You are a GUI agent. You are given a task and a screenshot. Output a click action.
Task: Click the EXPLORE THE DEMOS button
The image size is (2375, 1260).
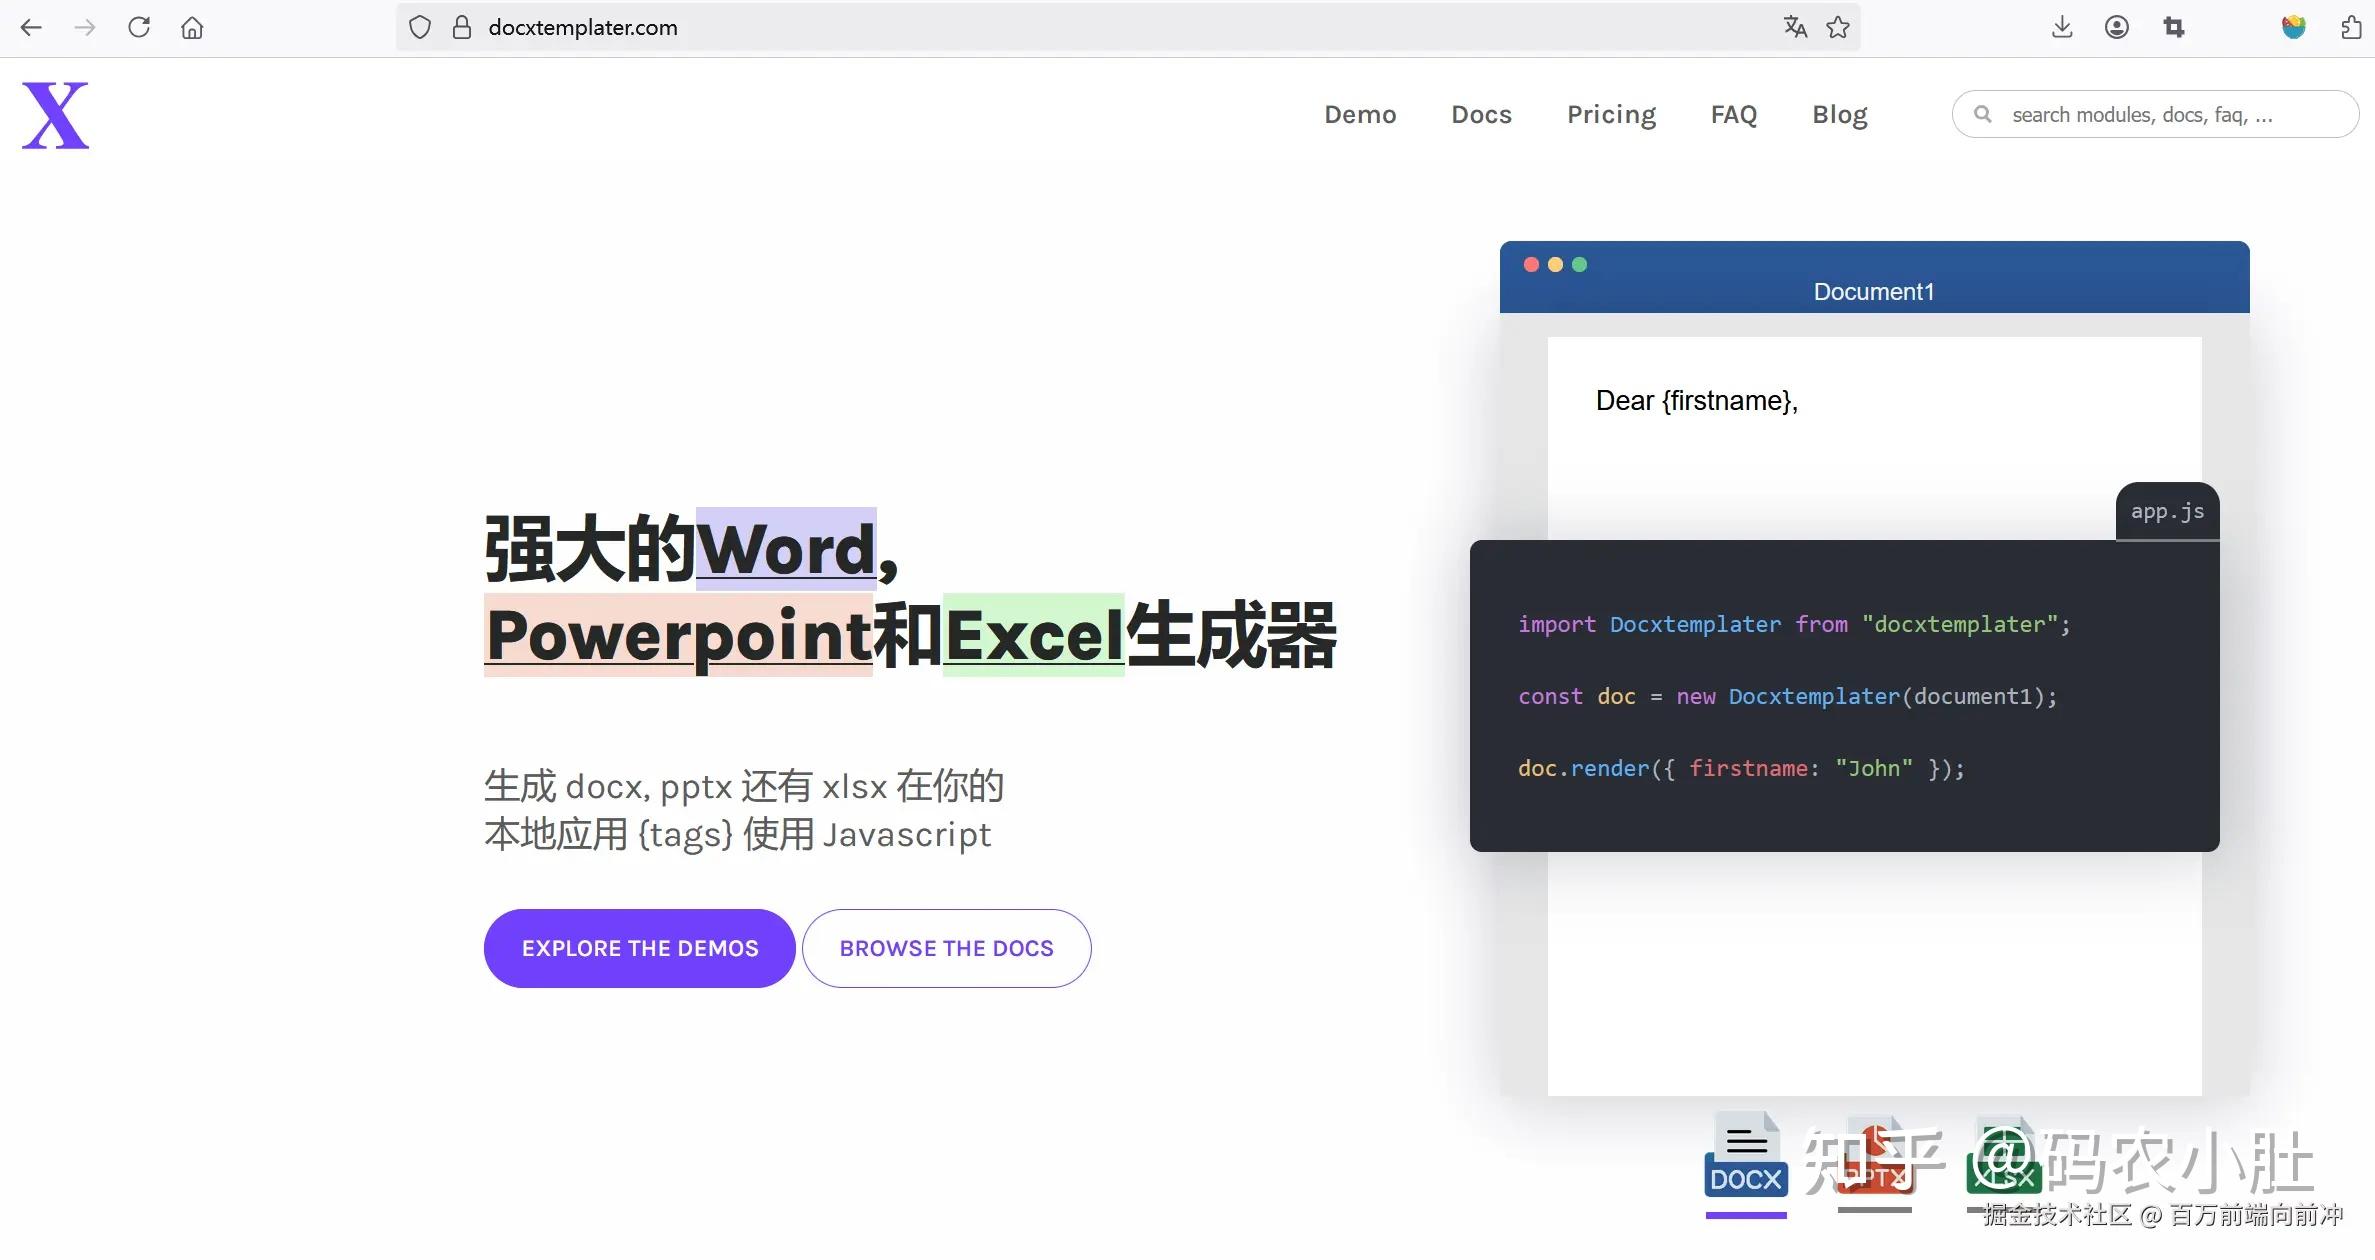pos(639,948)
